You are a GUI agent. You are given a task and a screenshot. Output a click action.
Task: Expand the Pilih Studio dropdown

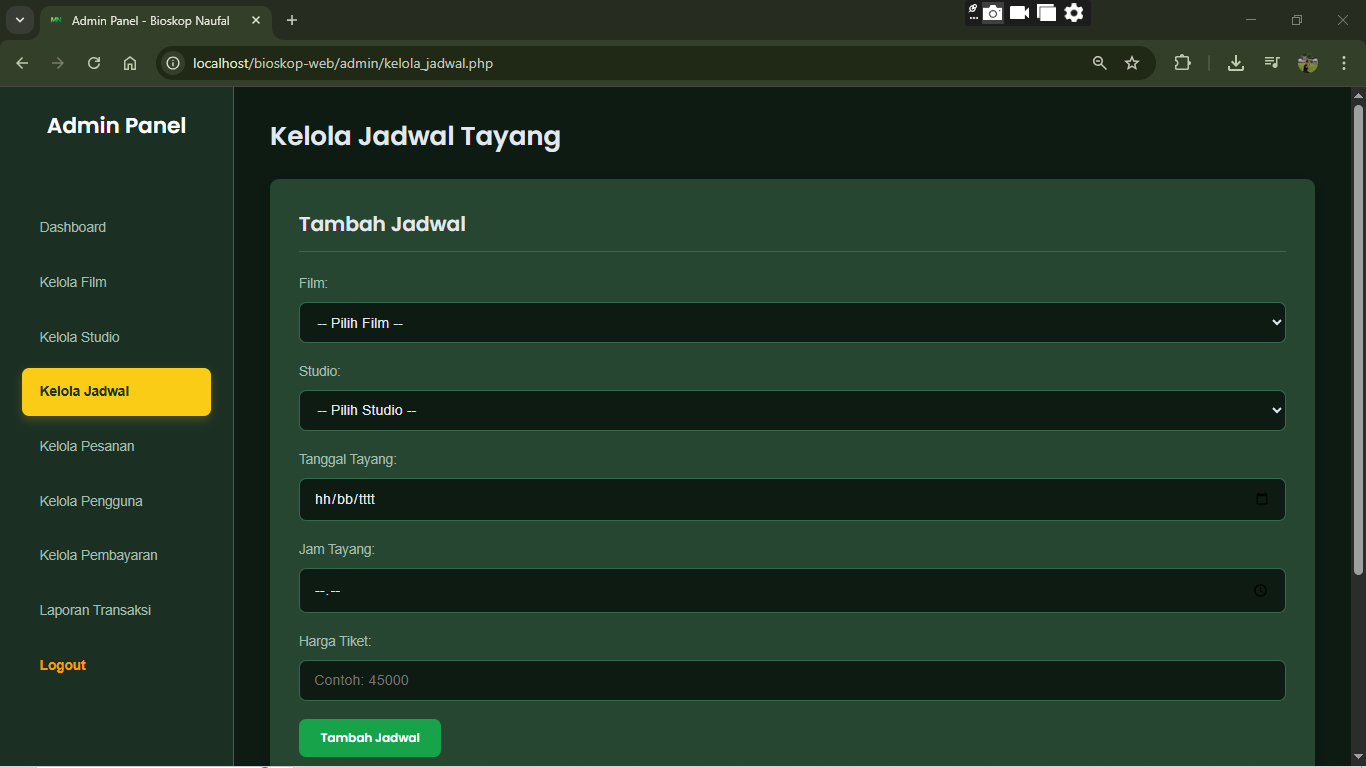pos(791,410)
